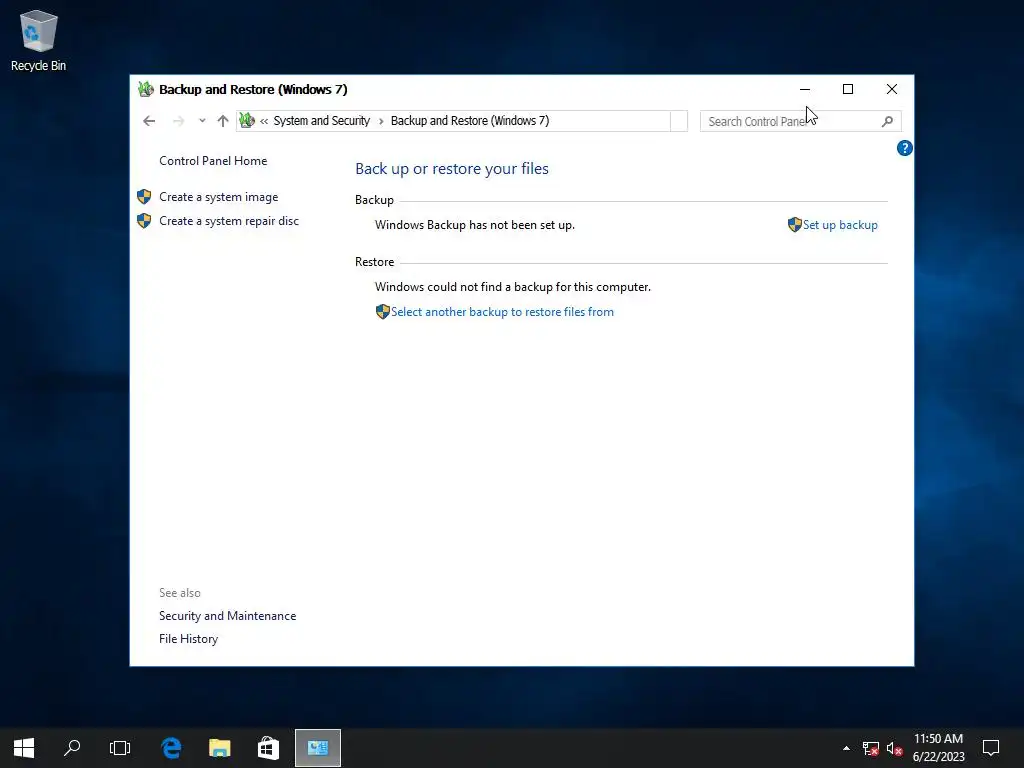Click shield icon beside Select another backup
Viewport: 1024px width, 768px height.
pyautogui.click(x=383, y=312)
